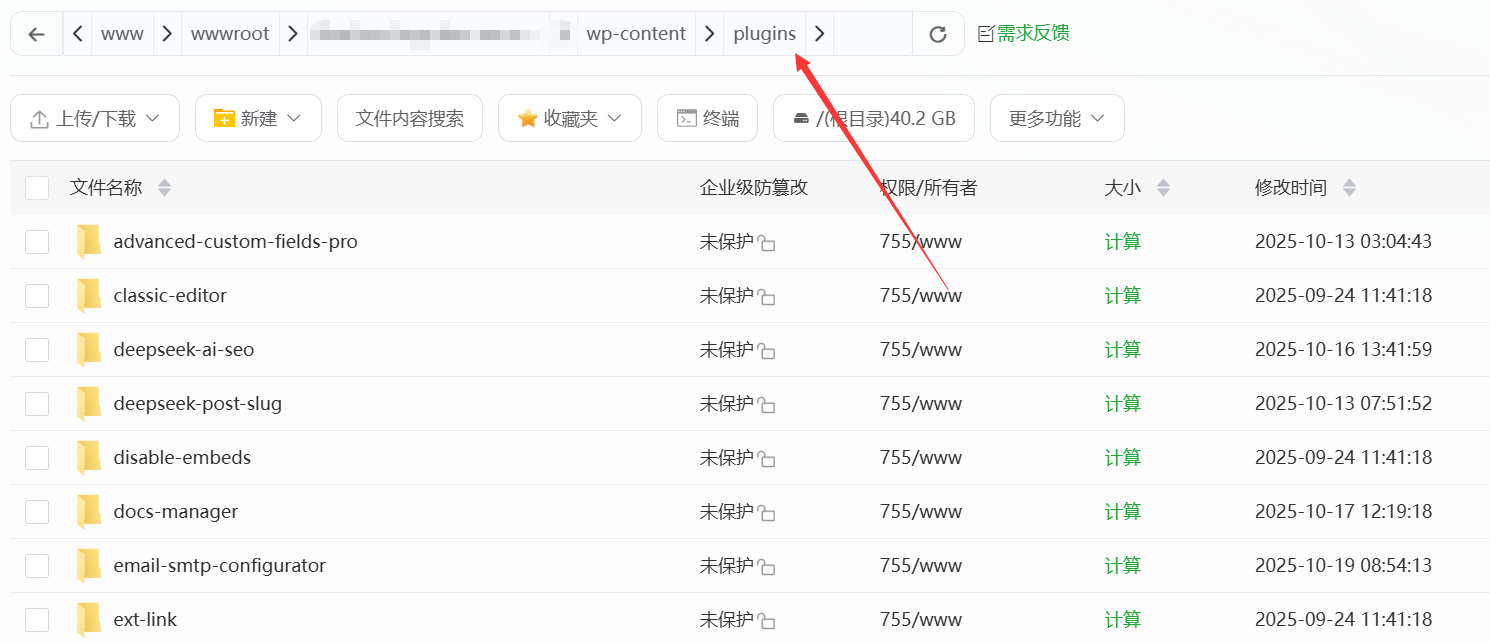1490x642 pixels.
Task: Sort by size arrows
Action: click(x=1163, y=187)
